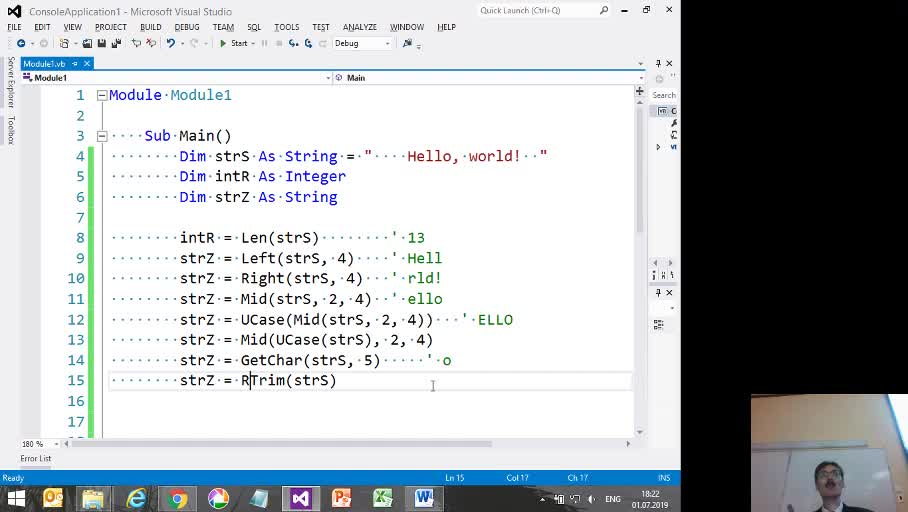This screenshot has height=512, width=908.
Task: Undo the last edit
Action: point(170,43)
